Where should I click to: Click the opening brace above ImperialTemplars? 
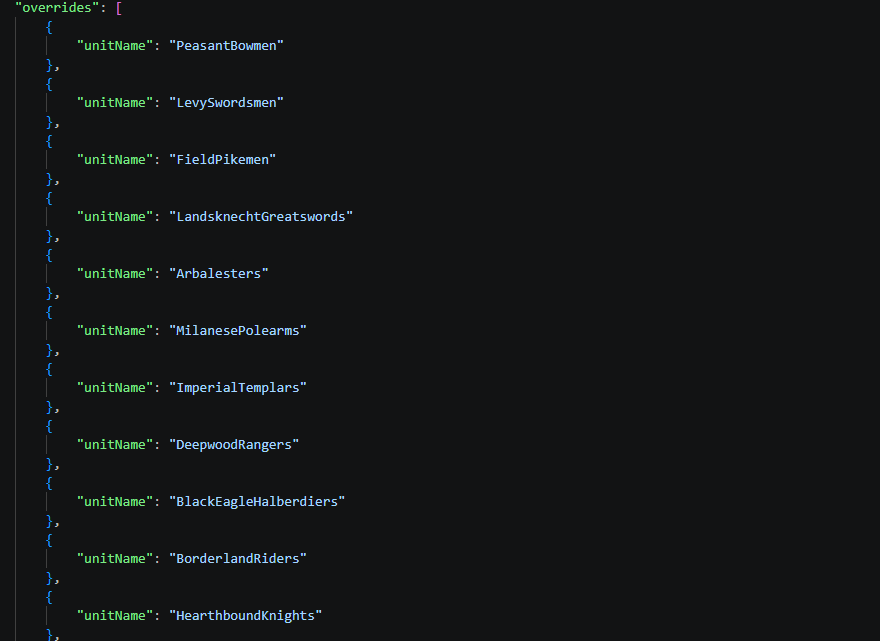point(49,369)
